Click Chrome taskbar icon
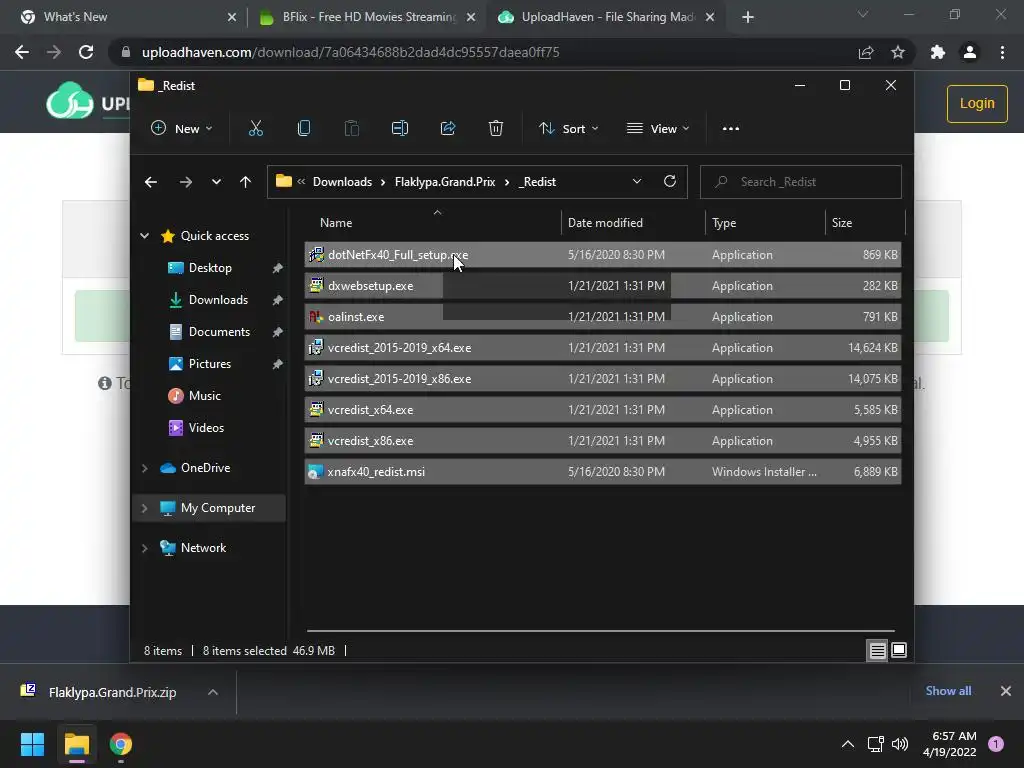 [x=121, y=744]
